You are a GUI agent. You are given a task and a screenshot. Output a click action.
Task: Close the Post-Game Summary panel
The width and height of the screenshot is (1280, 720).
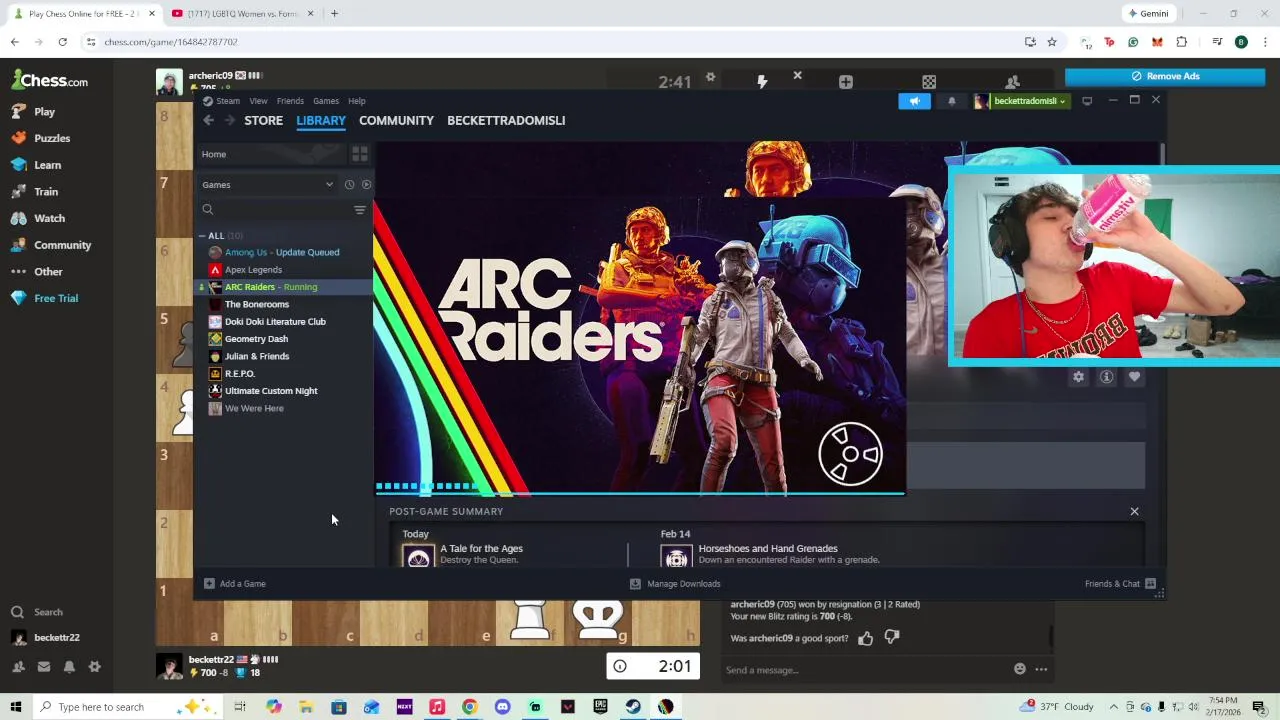coord(1134,511)
